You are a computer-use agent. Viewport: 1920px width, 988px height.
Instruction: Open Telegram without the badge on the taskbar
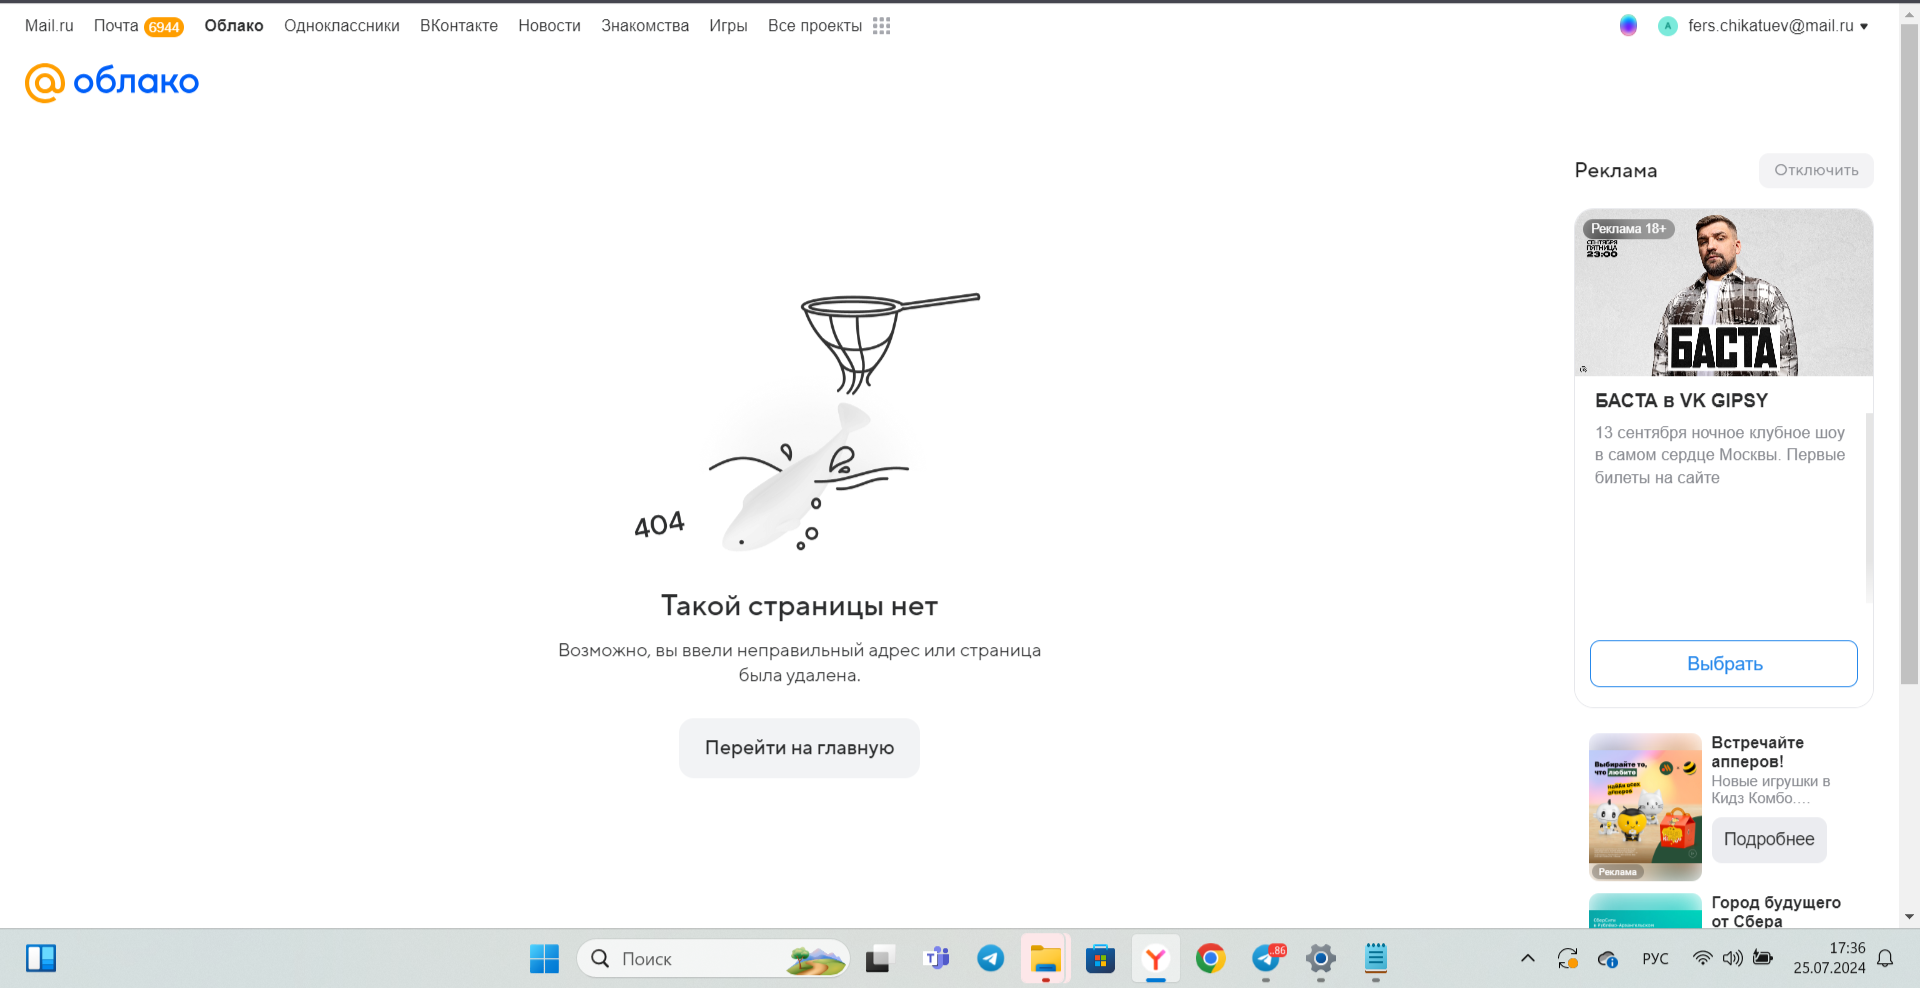(991, 959)
